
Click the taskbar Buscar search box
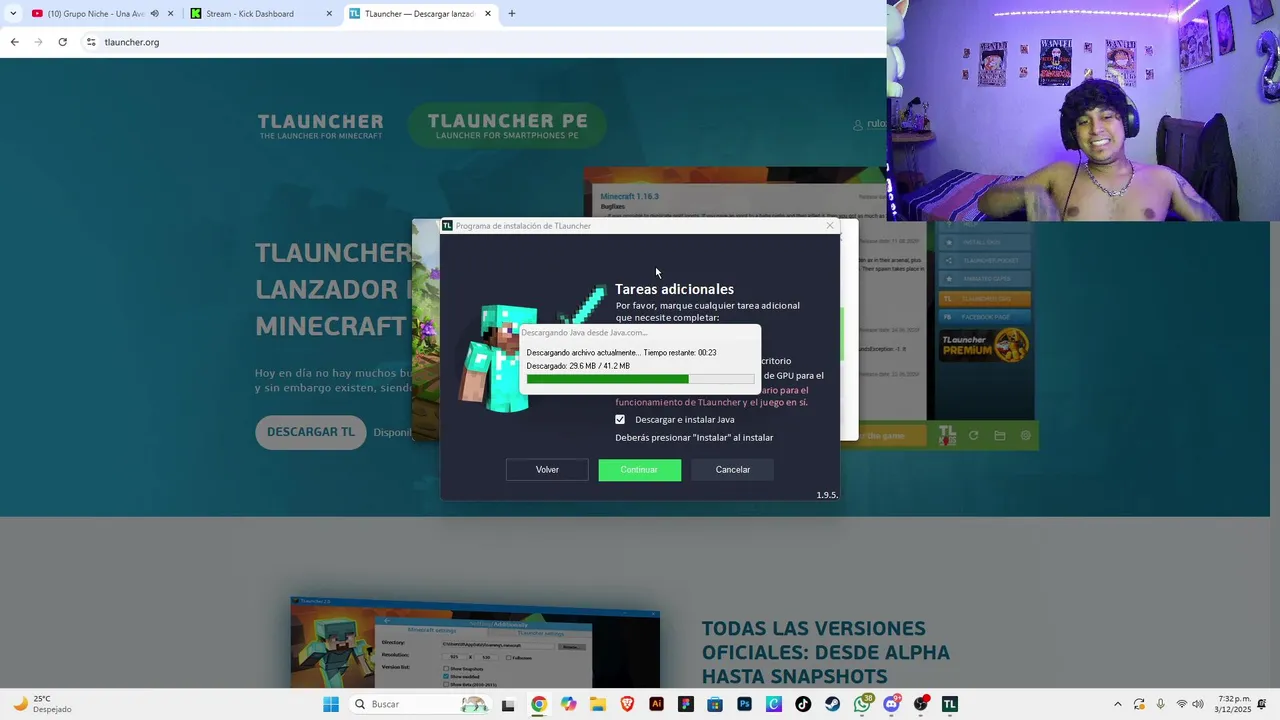[x=420, y=704]
